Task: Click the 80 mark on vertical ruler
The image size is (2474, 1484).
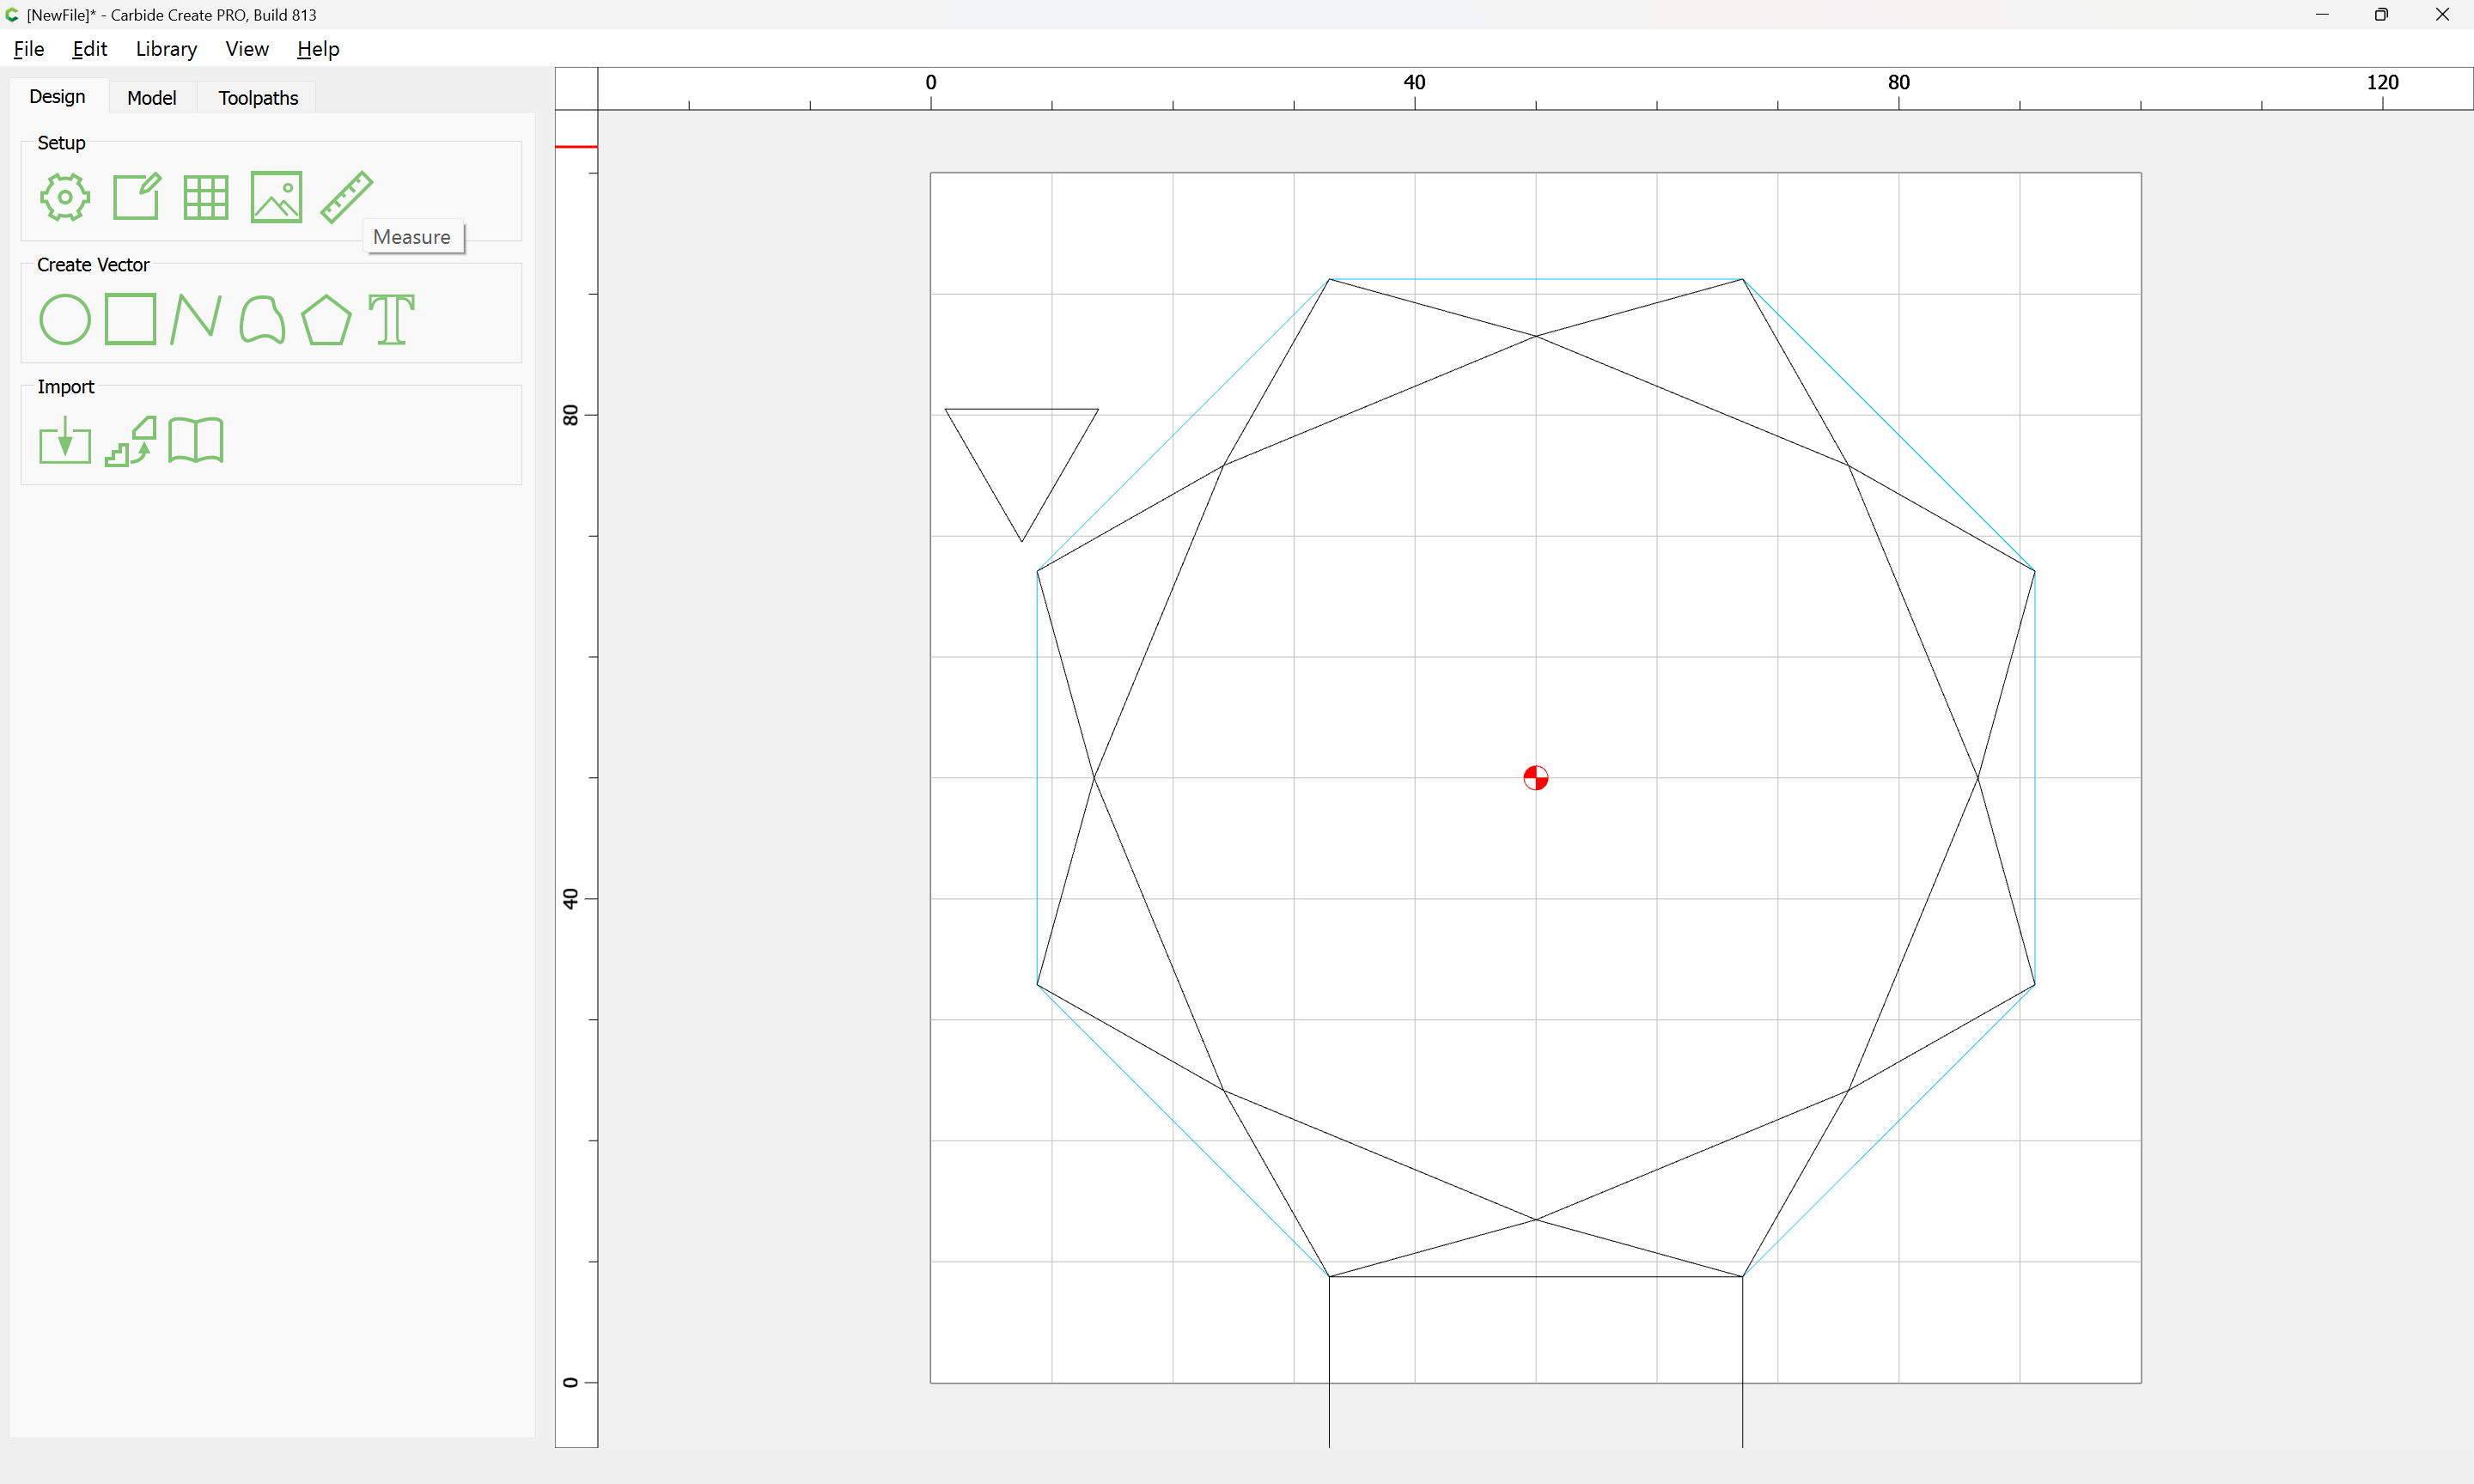Action: (x=571, y=415)
